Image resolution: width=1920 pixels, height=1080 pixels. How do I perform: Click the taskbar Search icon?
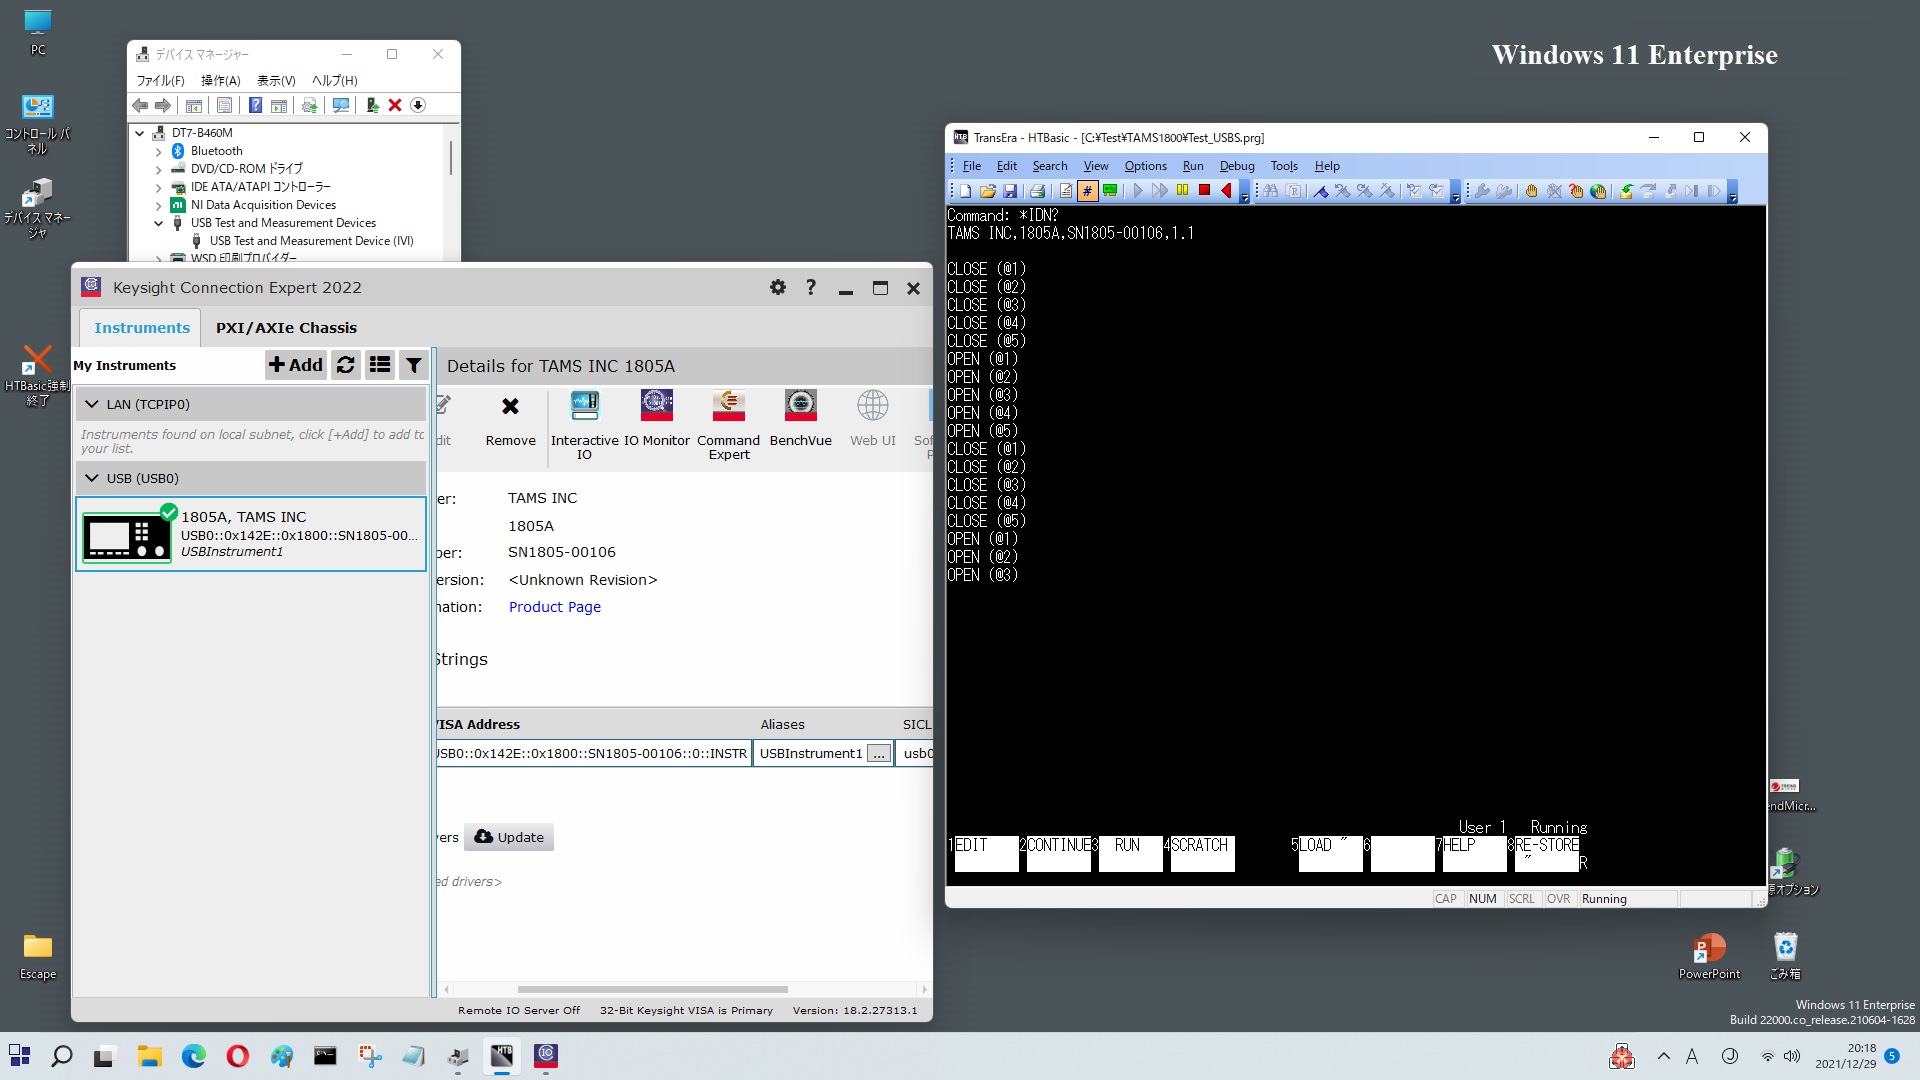pos(62,1056)
